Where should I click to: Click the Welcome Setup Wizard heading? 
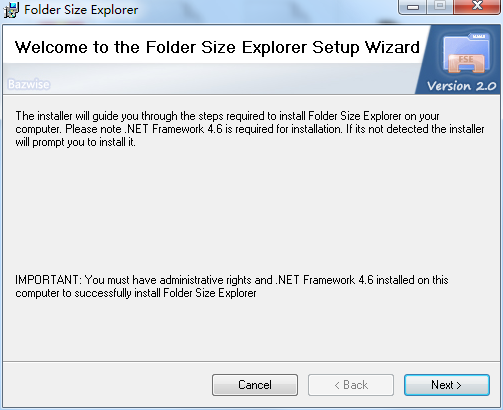coord(217,47)
